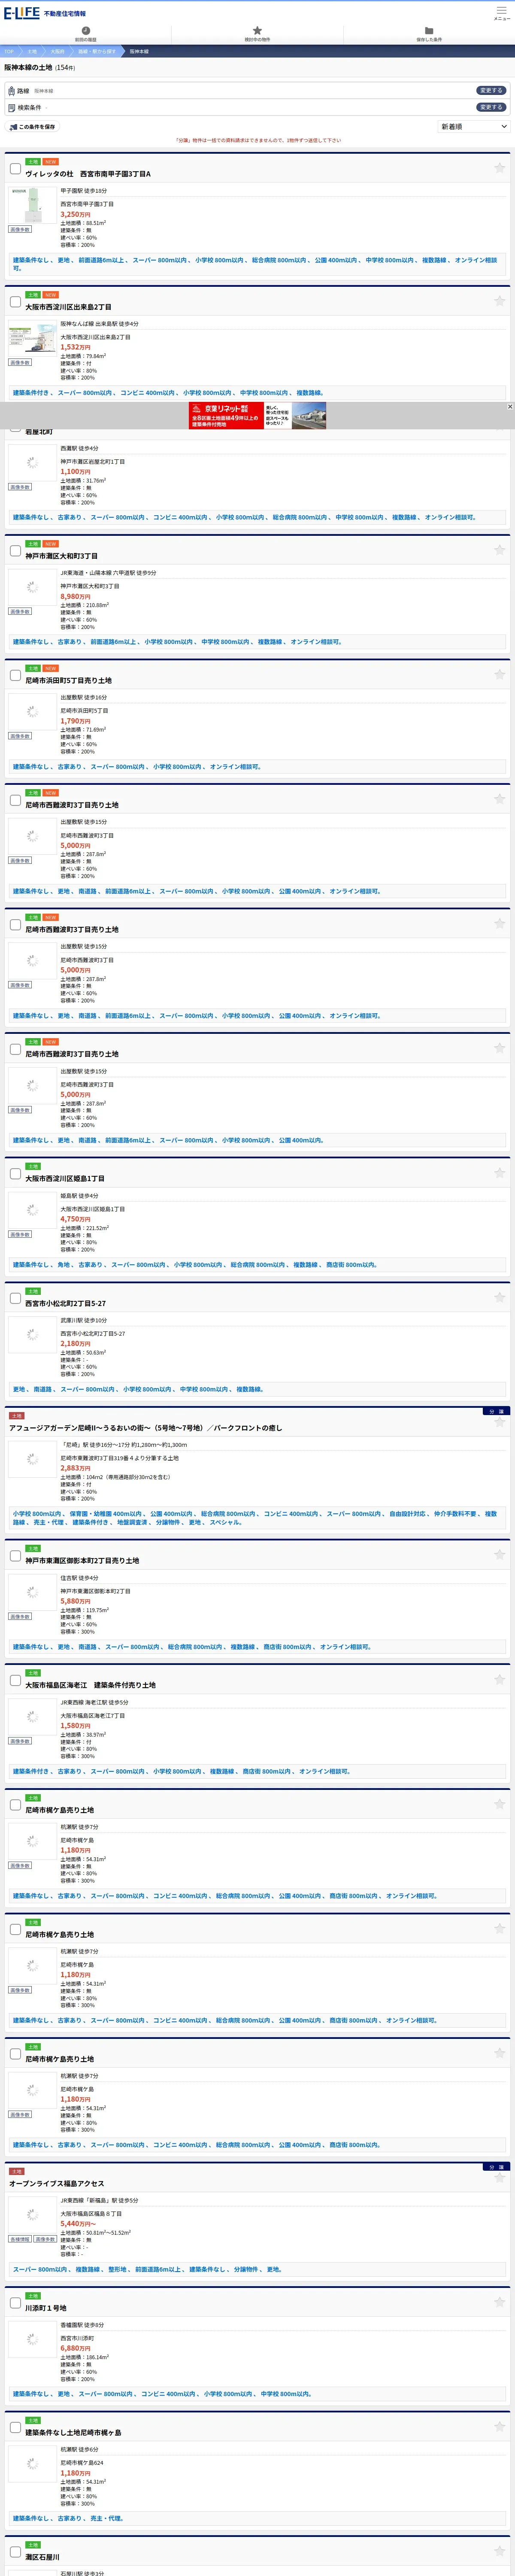Open 尼崎市浜田町5丁目売り土地 listing title
The height and width of the screenshot is (2576, 515).
coord(68,680)
